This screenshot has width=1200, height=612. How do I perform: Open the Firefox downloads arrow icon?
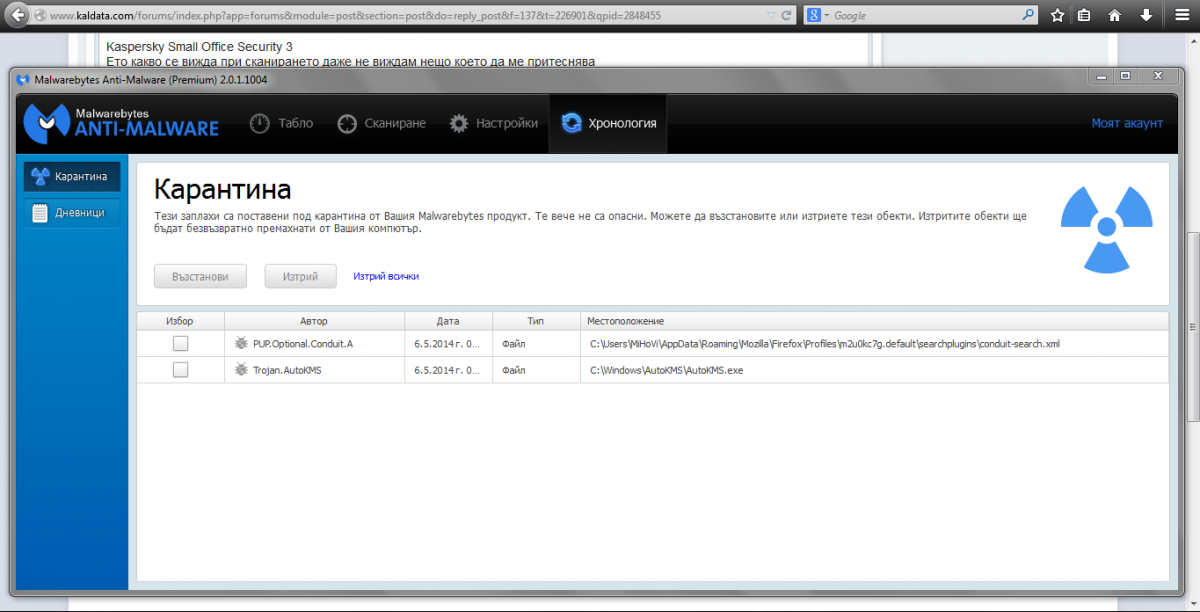1147,16
